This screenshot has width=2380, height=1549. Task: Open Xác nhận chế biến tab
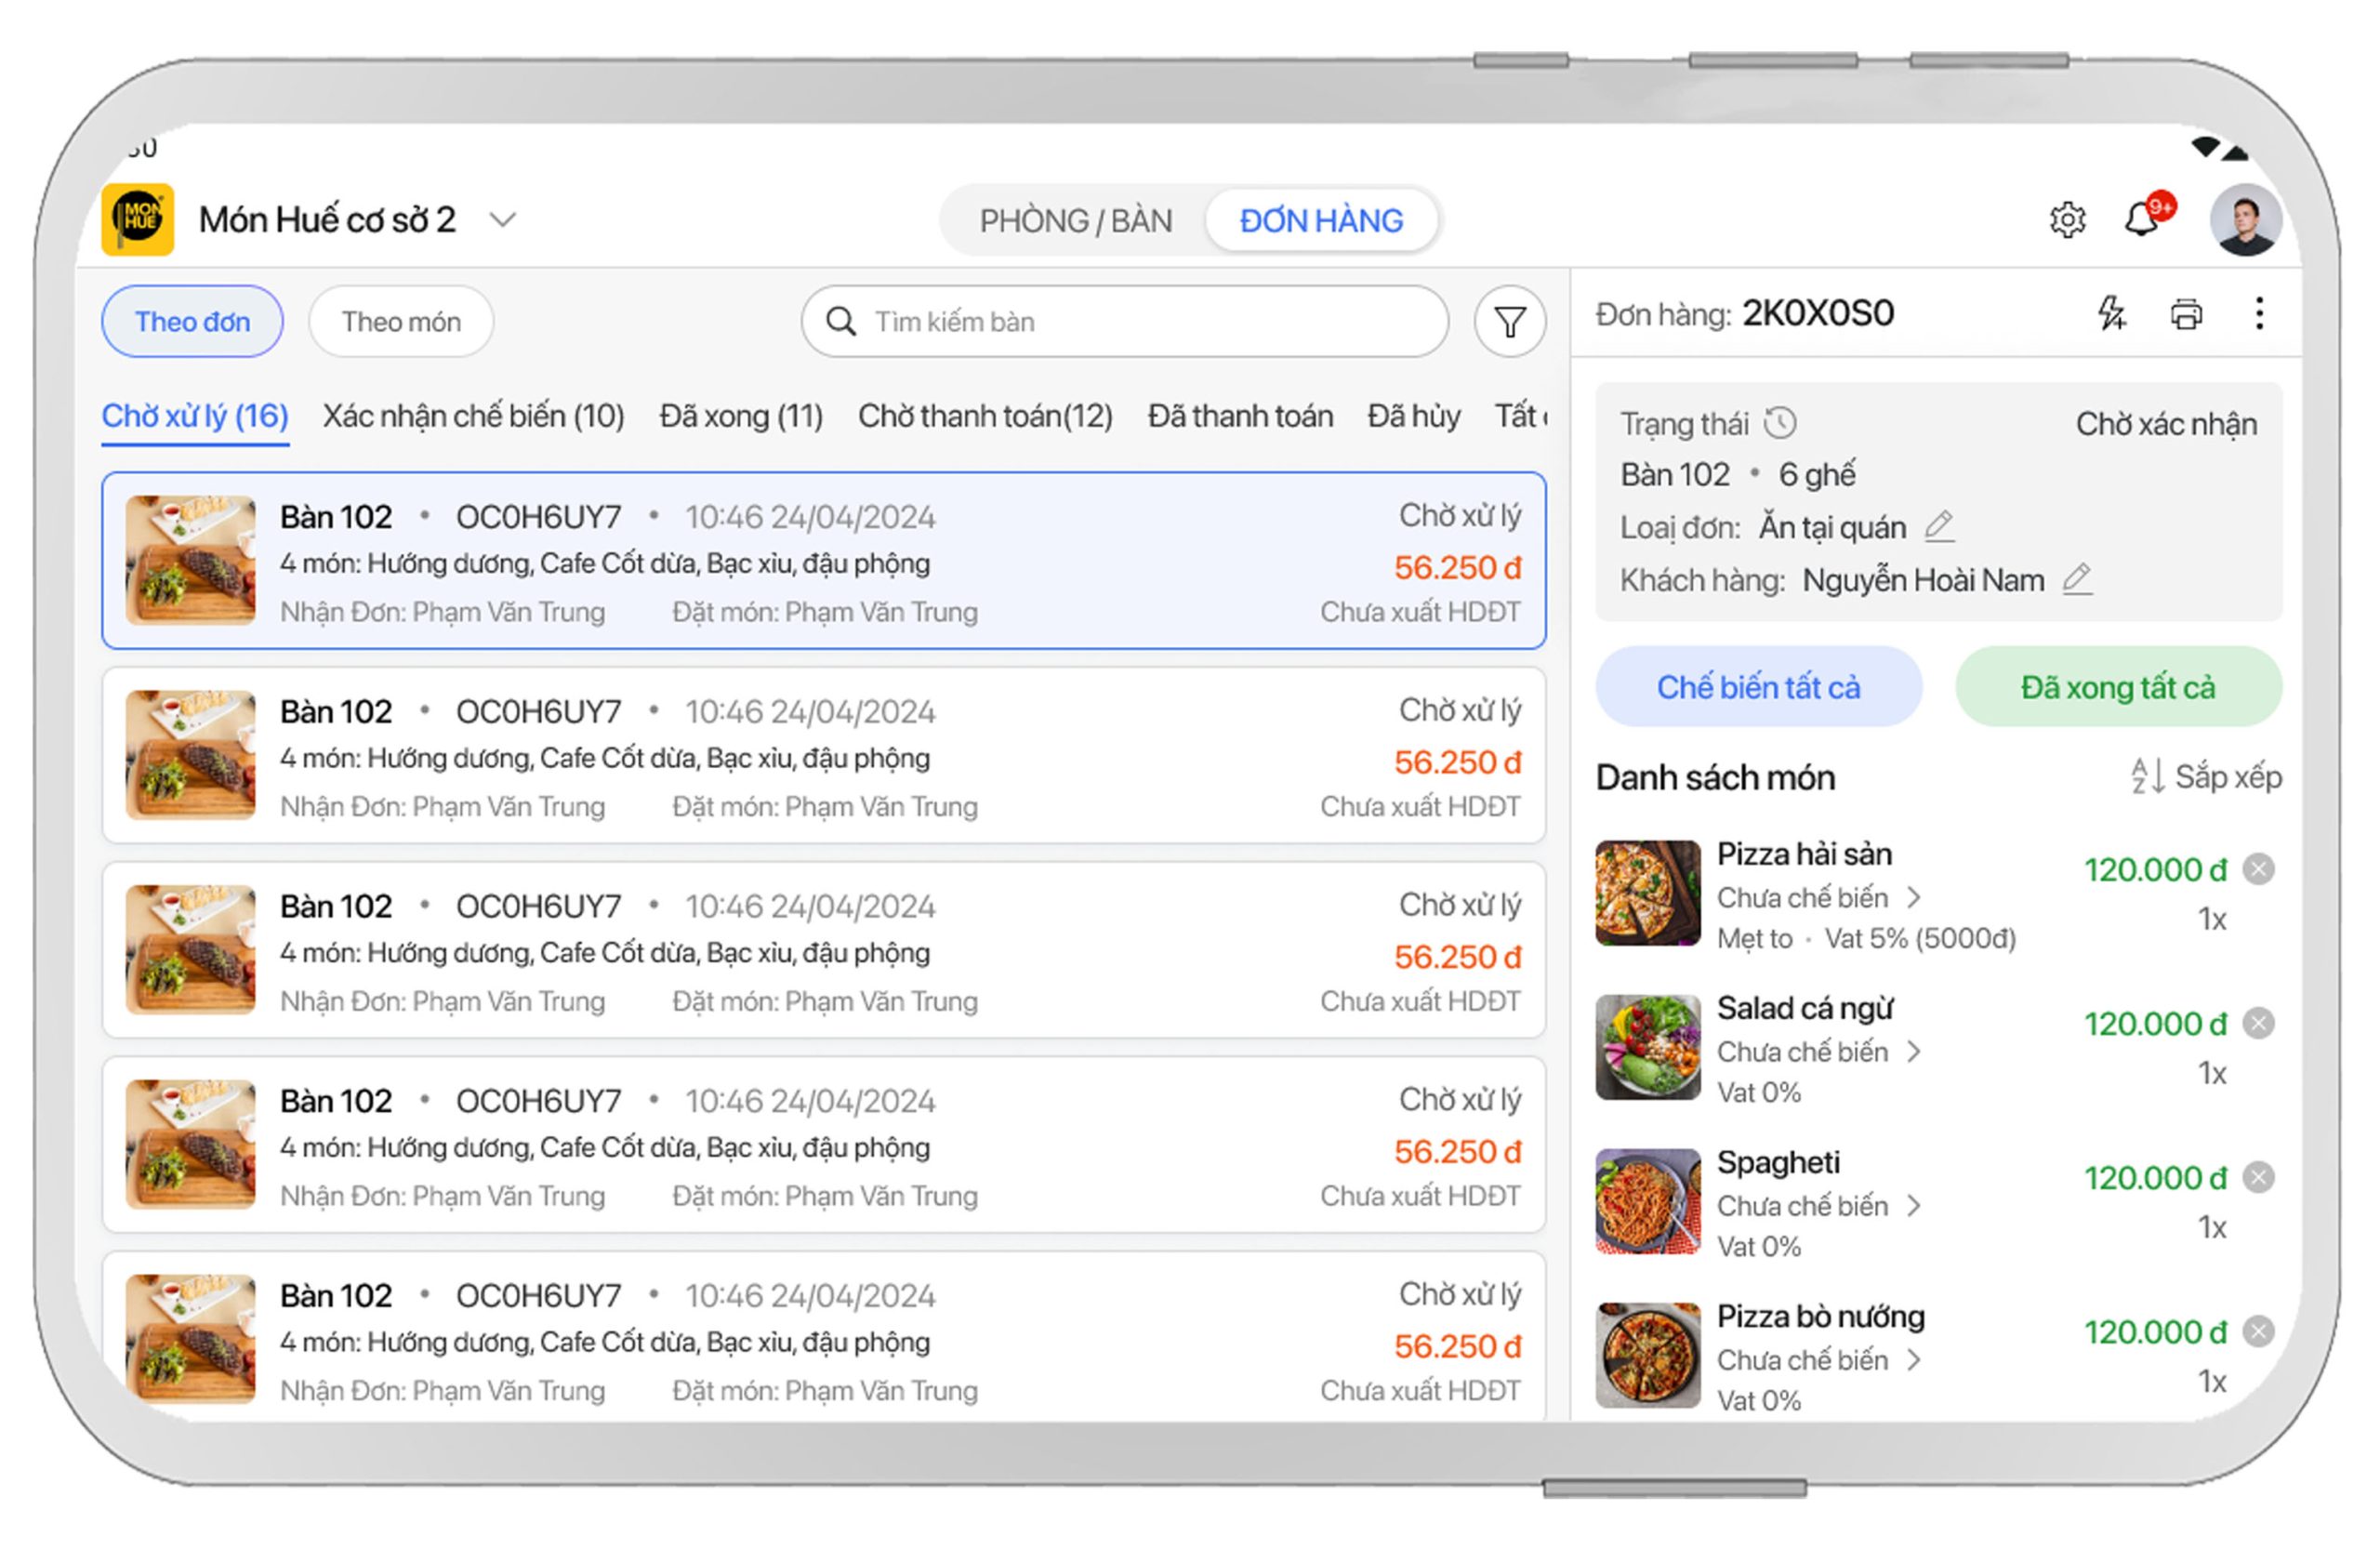[473, 416]
